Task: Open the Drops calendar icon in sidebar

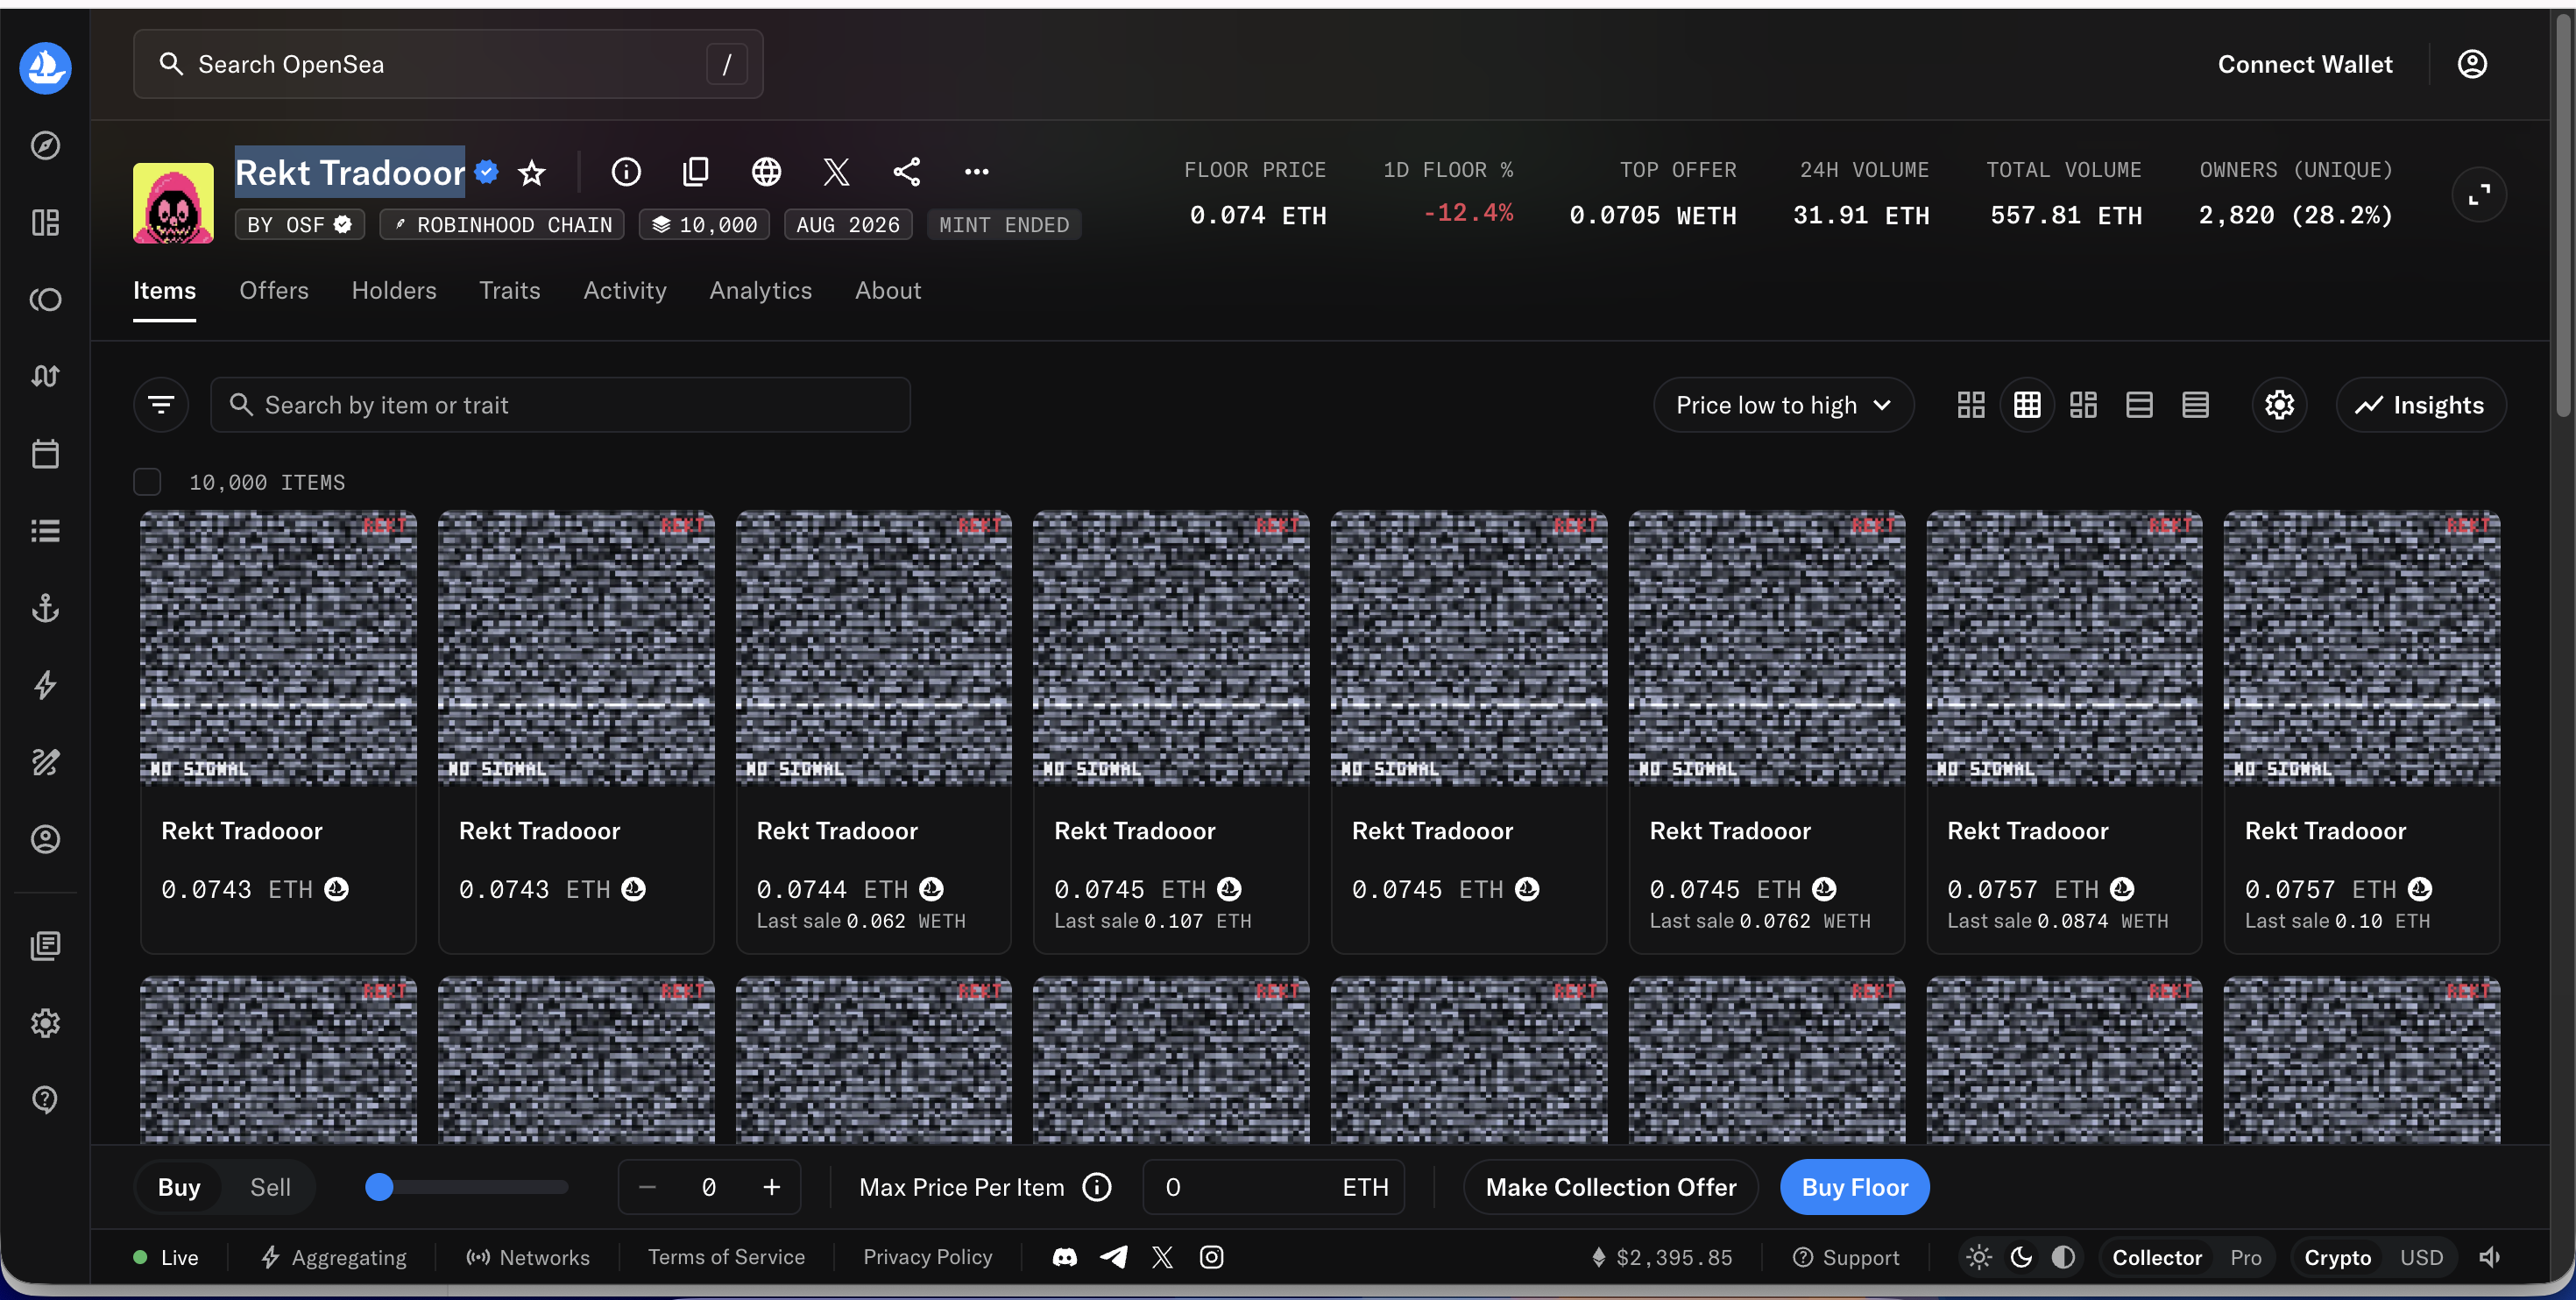Action: pos(45,453)
